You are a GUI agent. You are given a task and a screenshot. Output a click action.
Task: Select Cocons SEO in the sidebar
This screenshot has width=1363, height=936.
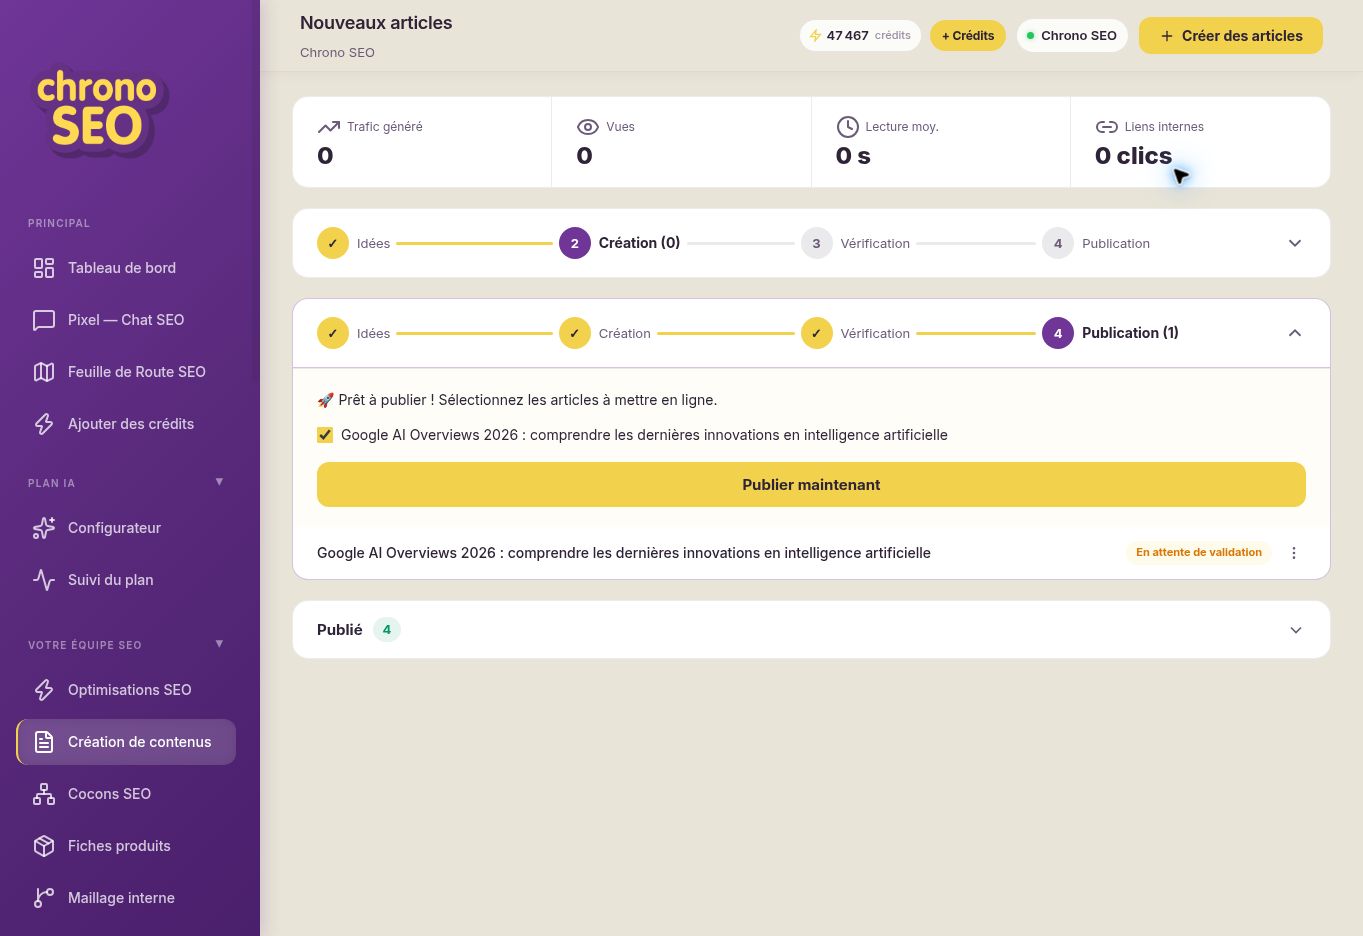point(126,794)
